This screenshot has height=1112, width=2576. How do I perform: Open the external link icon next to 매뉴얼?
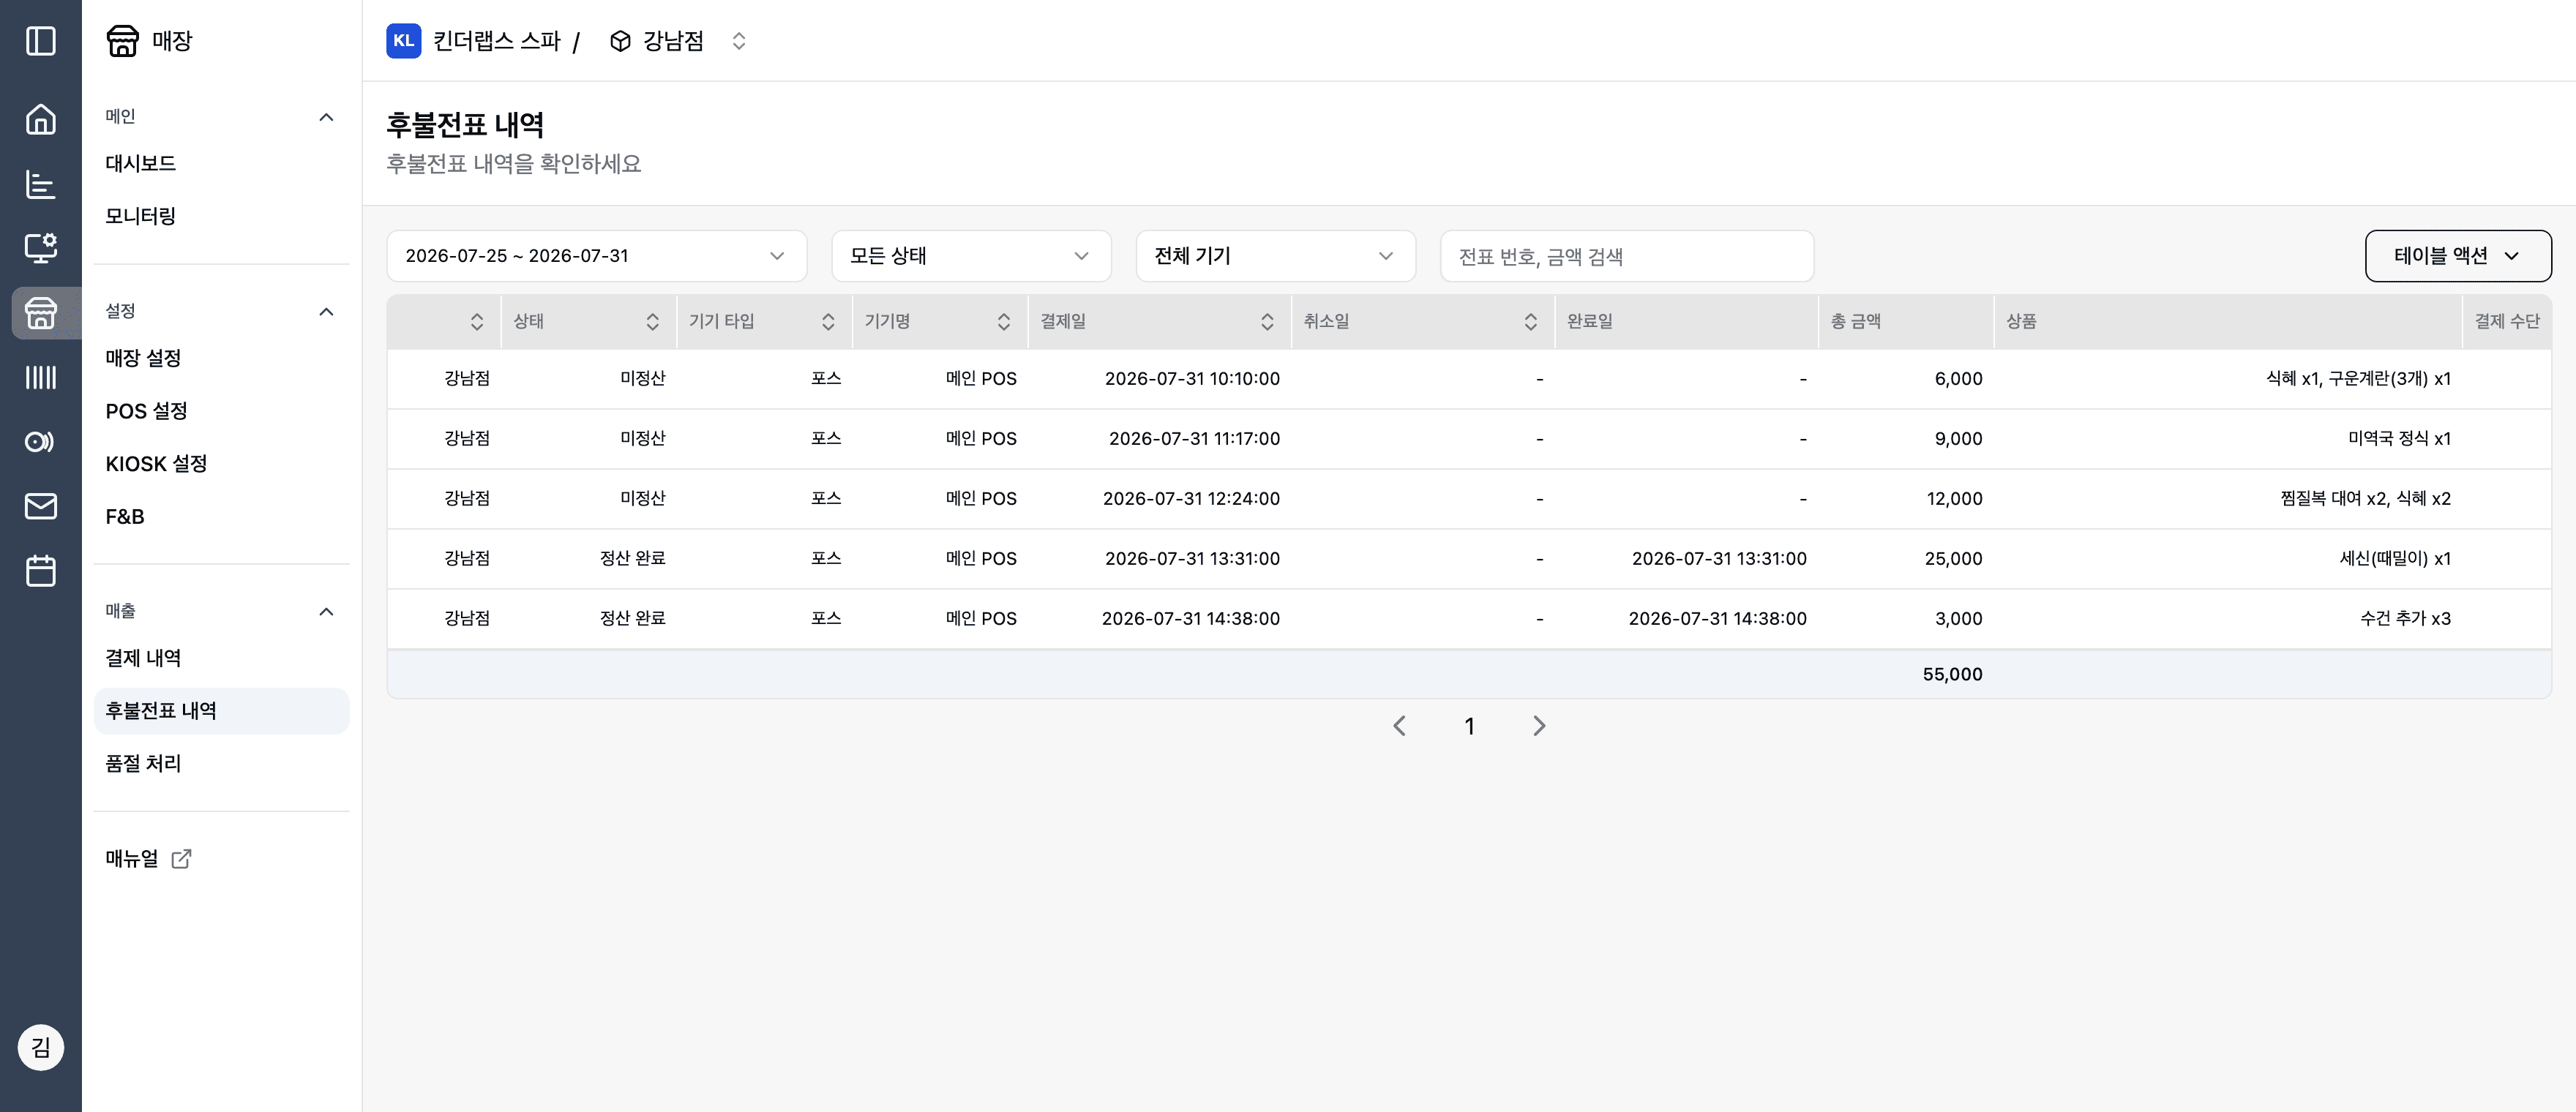pyautogui.click(x=181, y=859)
